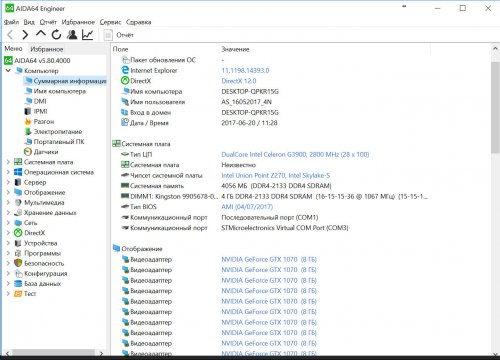500x360 pixels.
Task: Open the Избранное menu in the menu bar
Action: [78, 22]
